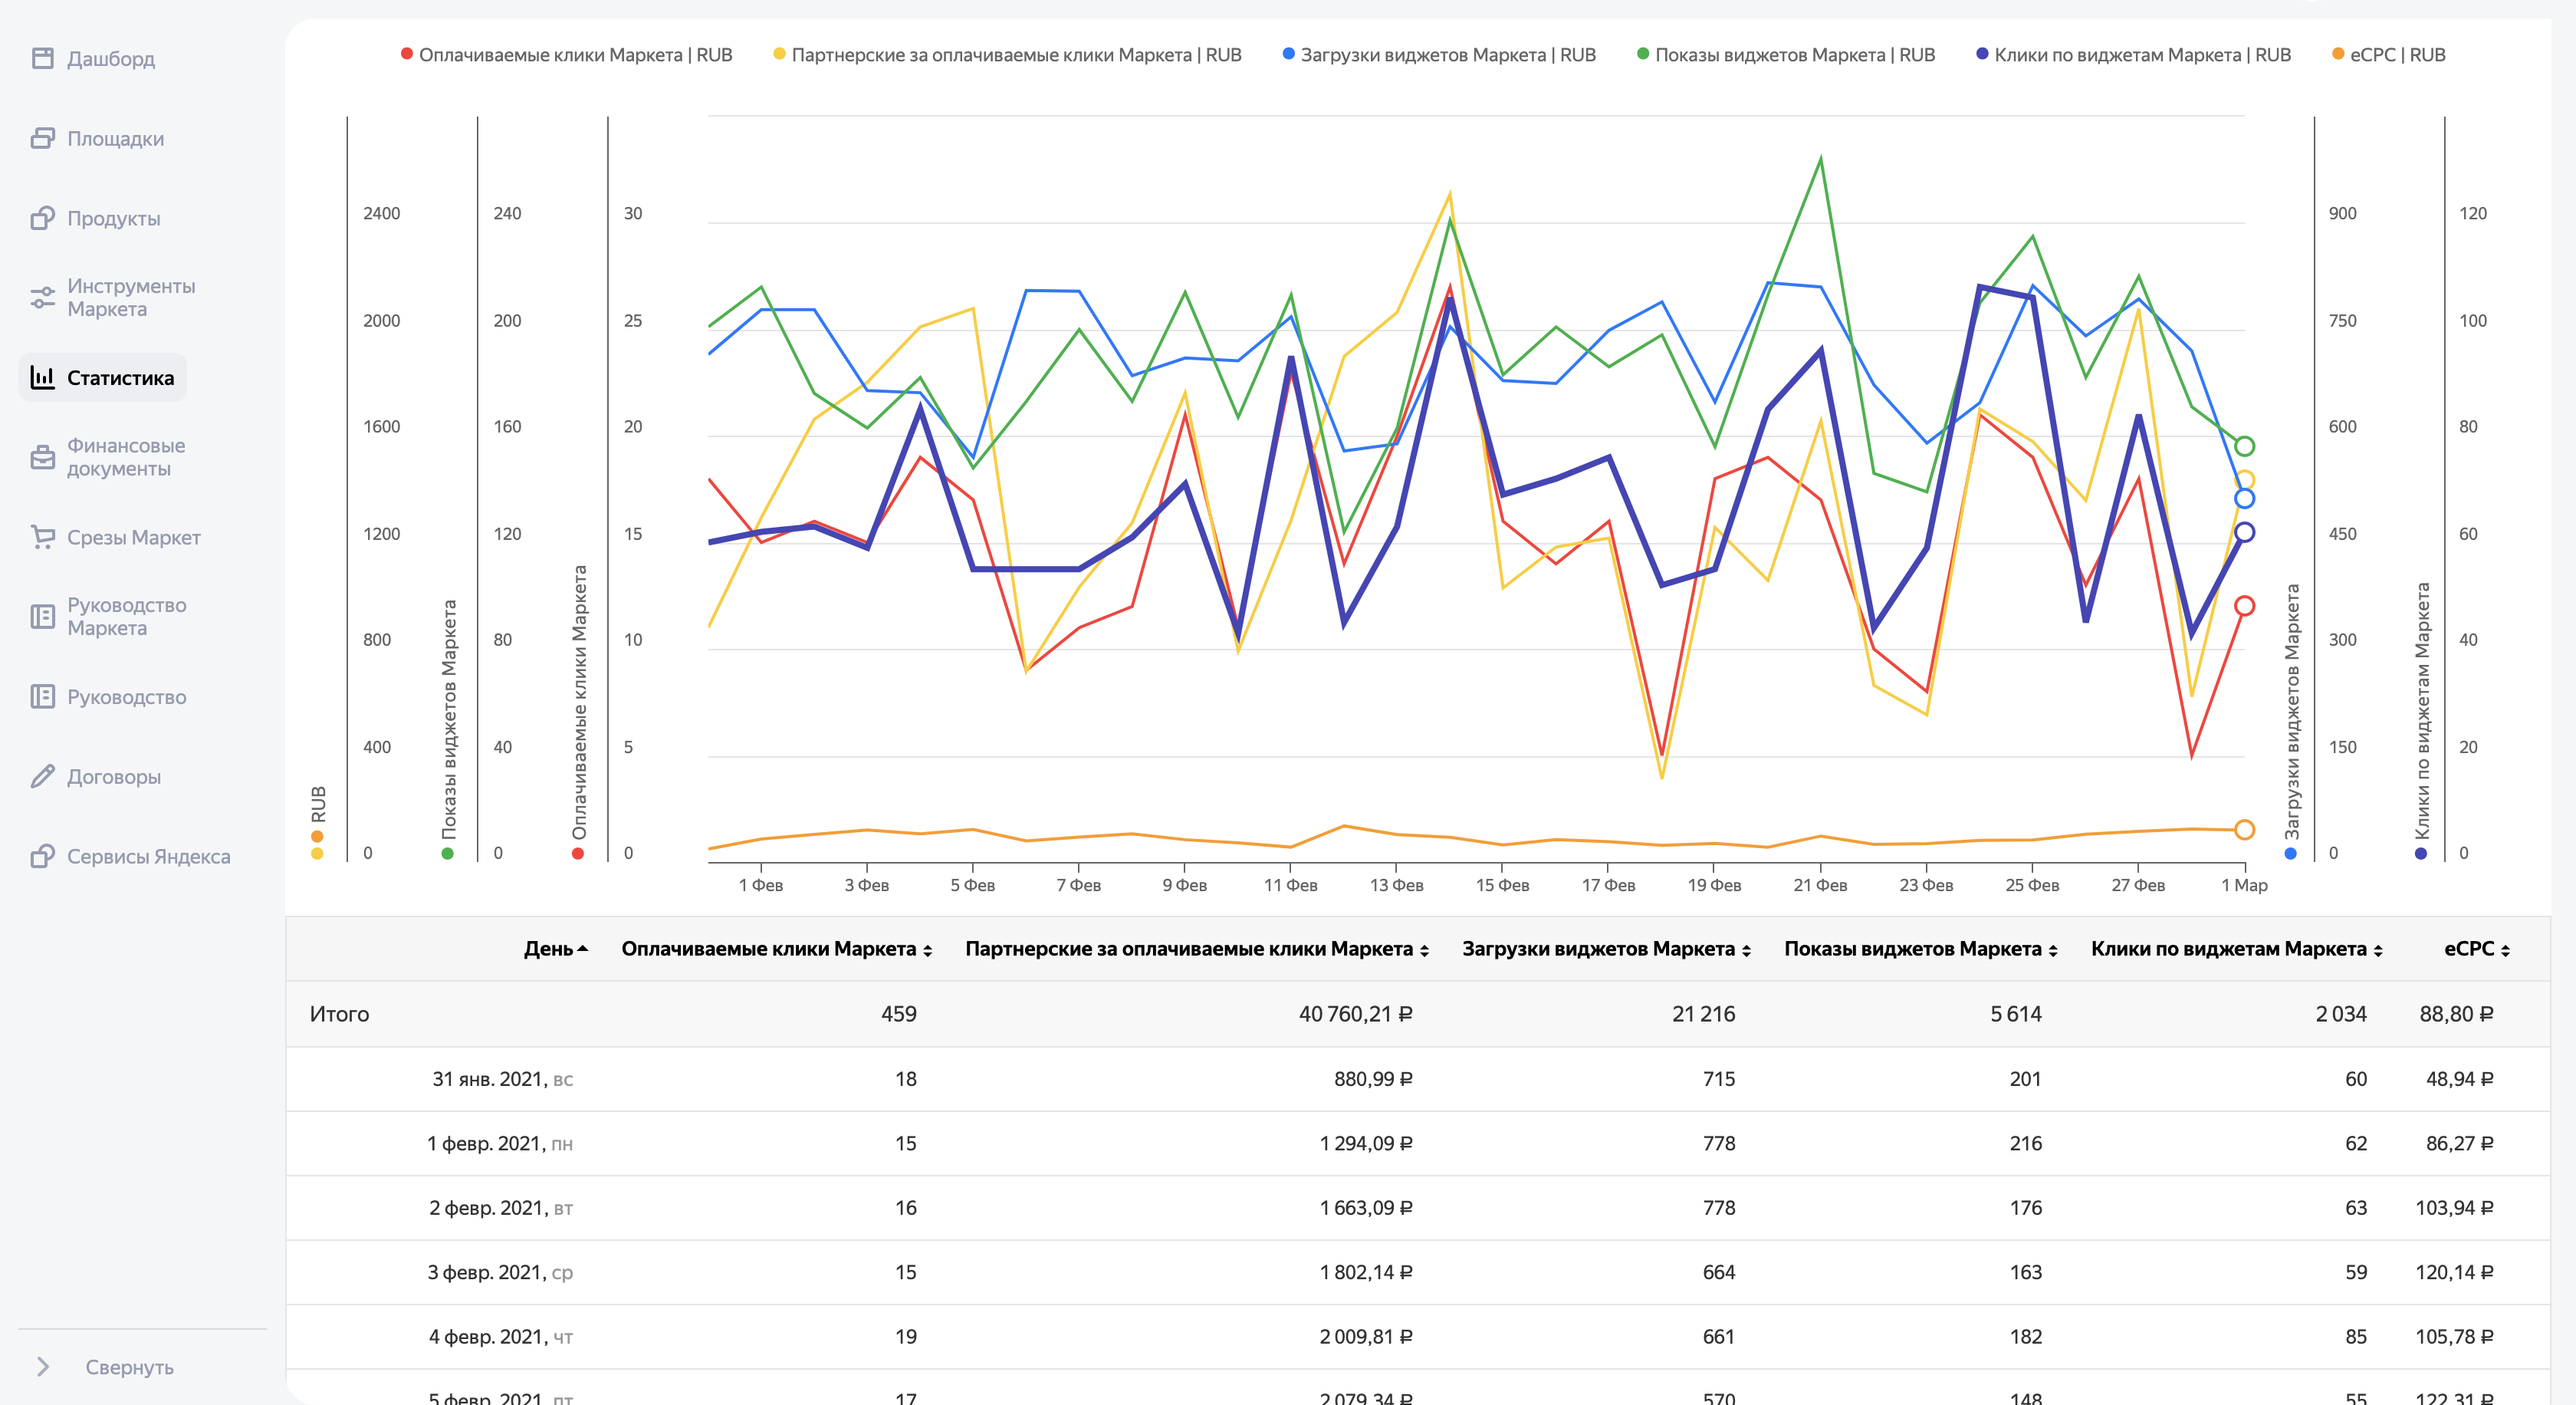Viewport: 2576px width, 1405px height.
Task: Click the Dashboard (Дашборд) sidebar icon
Action: tap(42, 58)
